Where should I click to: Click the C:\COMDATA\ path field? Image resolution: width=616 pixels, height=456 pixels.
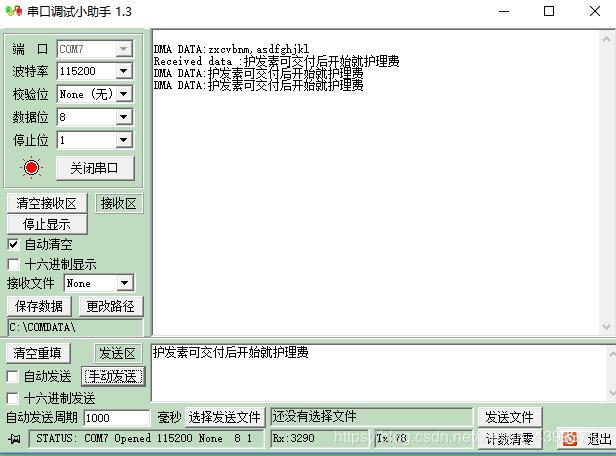(75, 327)
